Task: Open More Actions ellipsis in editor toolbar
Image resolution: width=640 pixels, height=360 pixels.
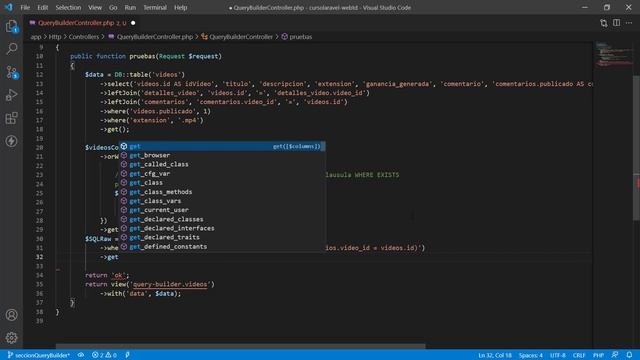Action: click(x=629, y=23)
